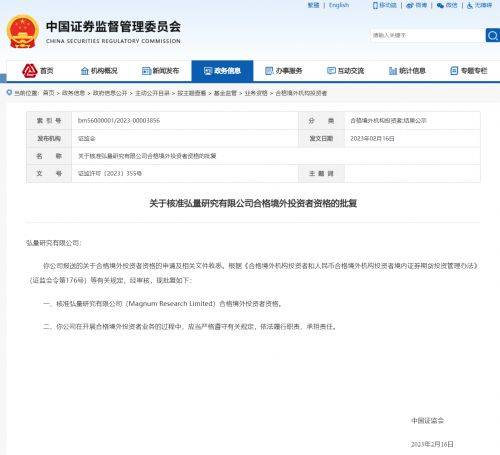The width and height of the screenshot is (500, 455).
Task: Open the 办事服务 navigation tab
Action: coord(284,71)
